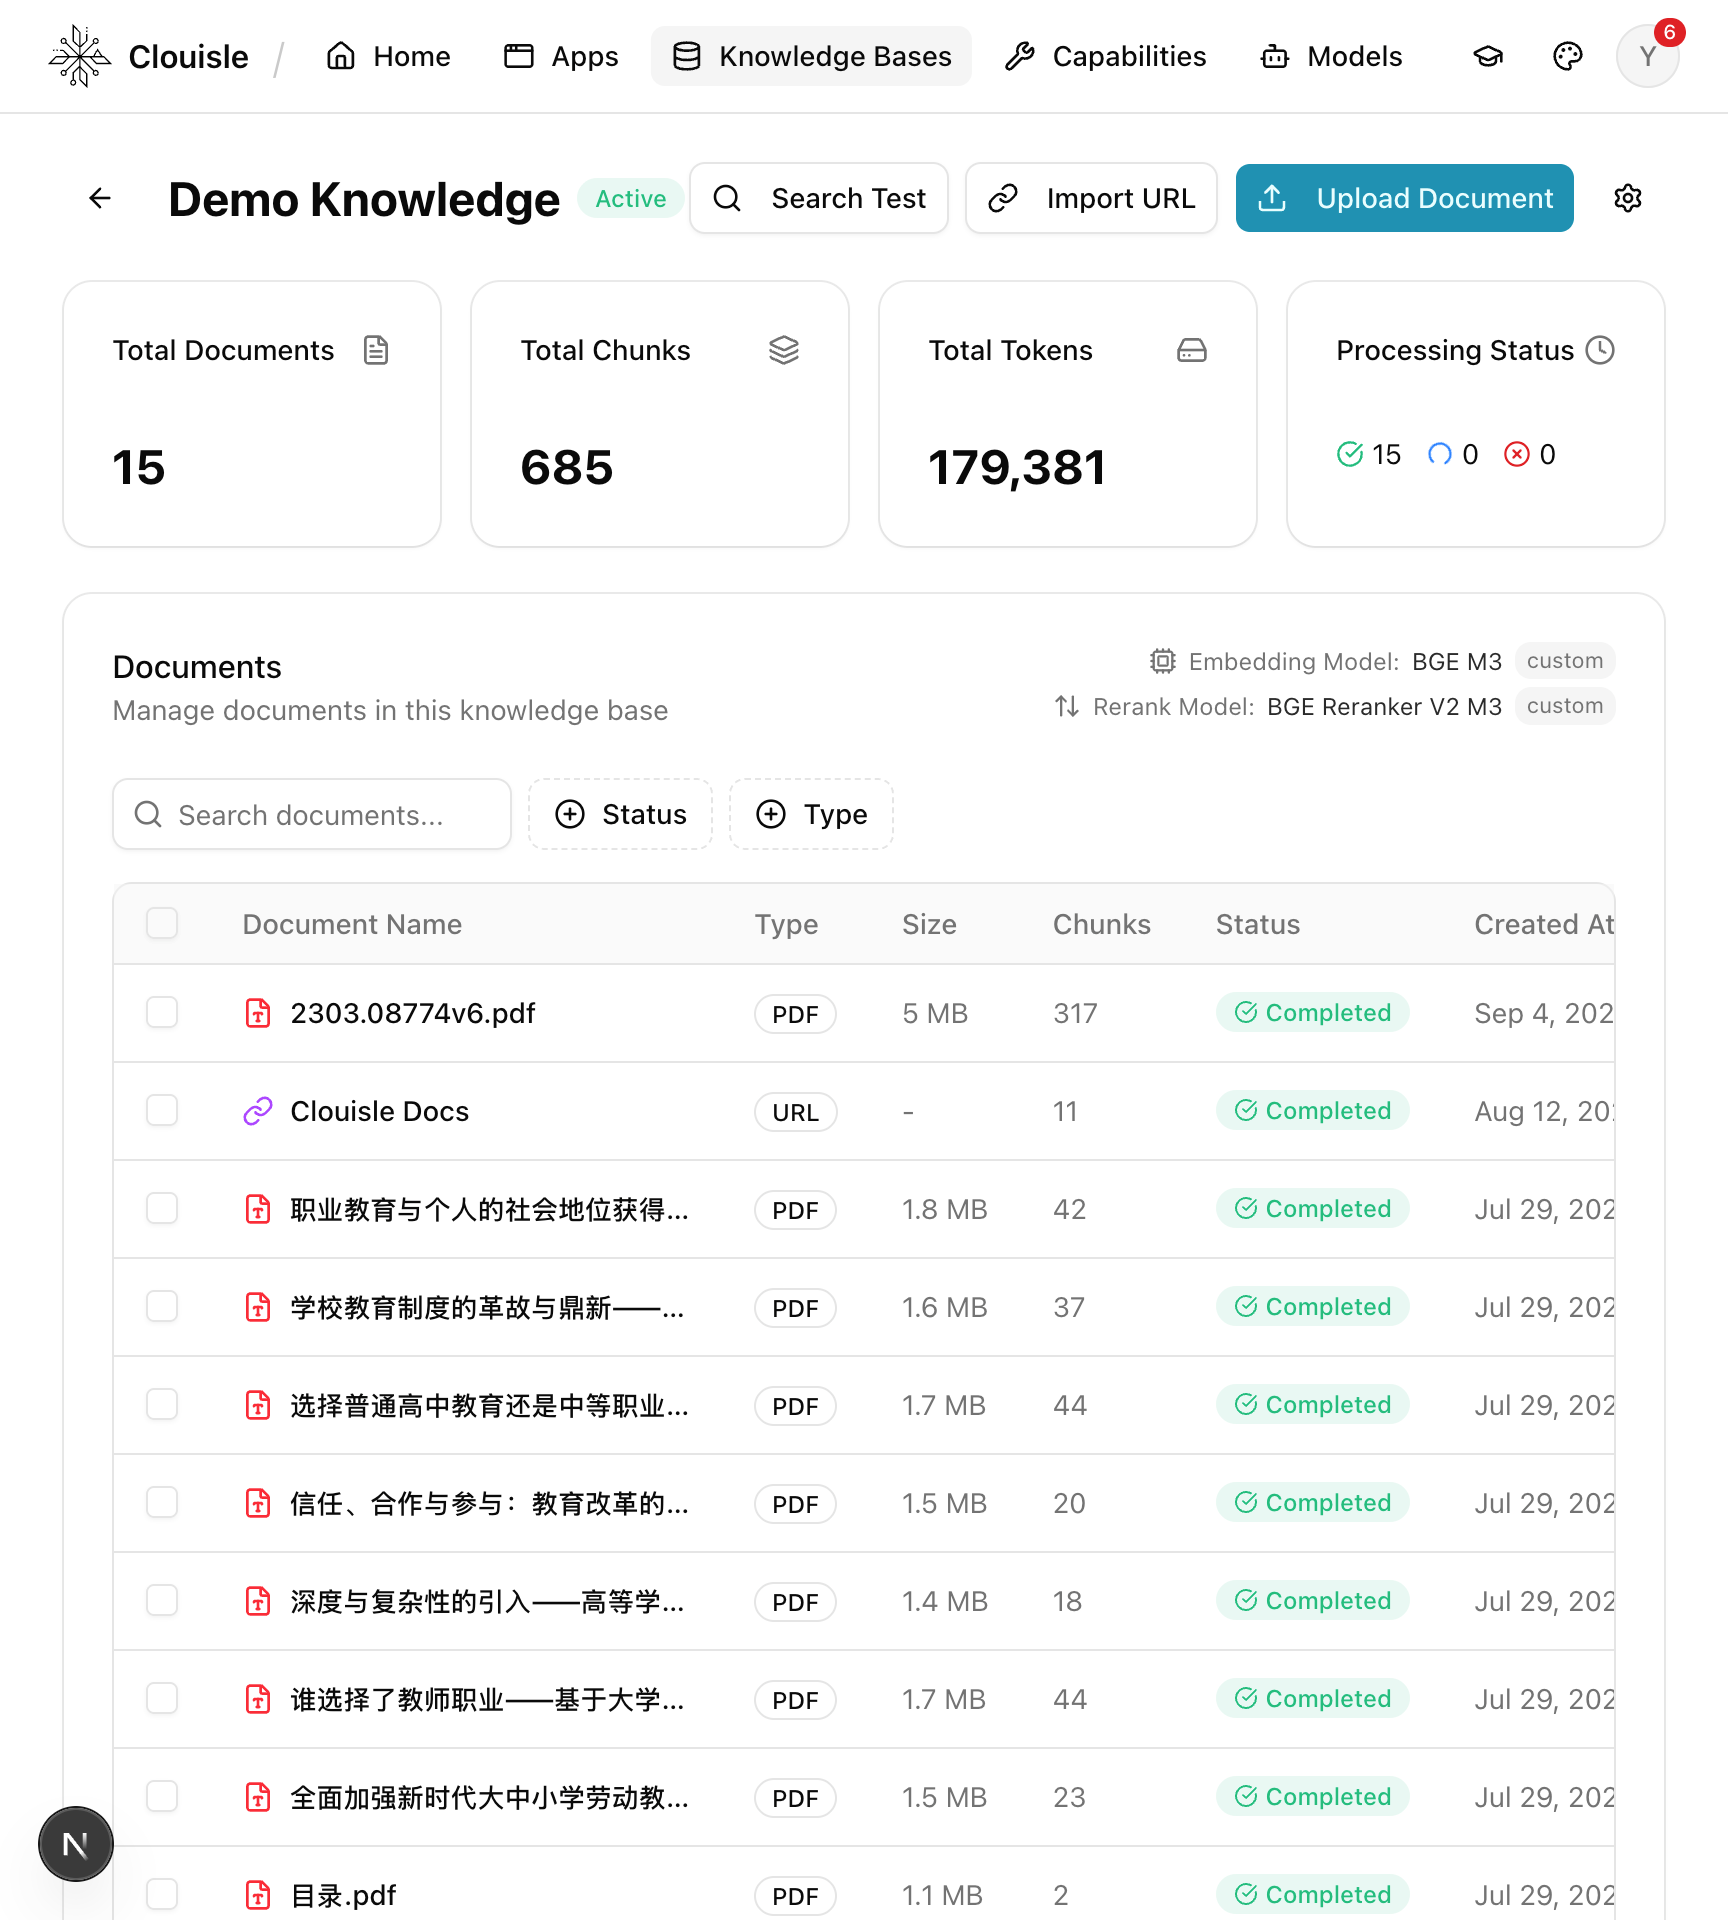This screenshot has height=1920, width=1728.
Task: Open the graduation cap learning icon
Action: tap(1488, 57)
